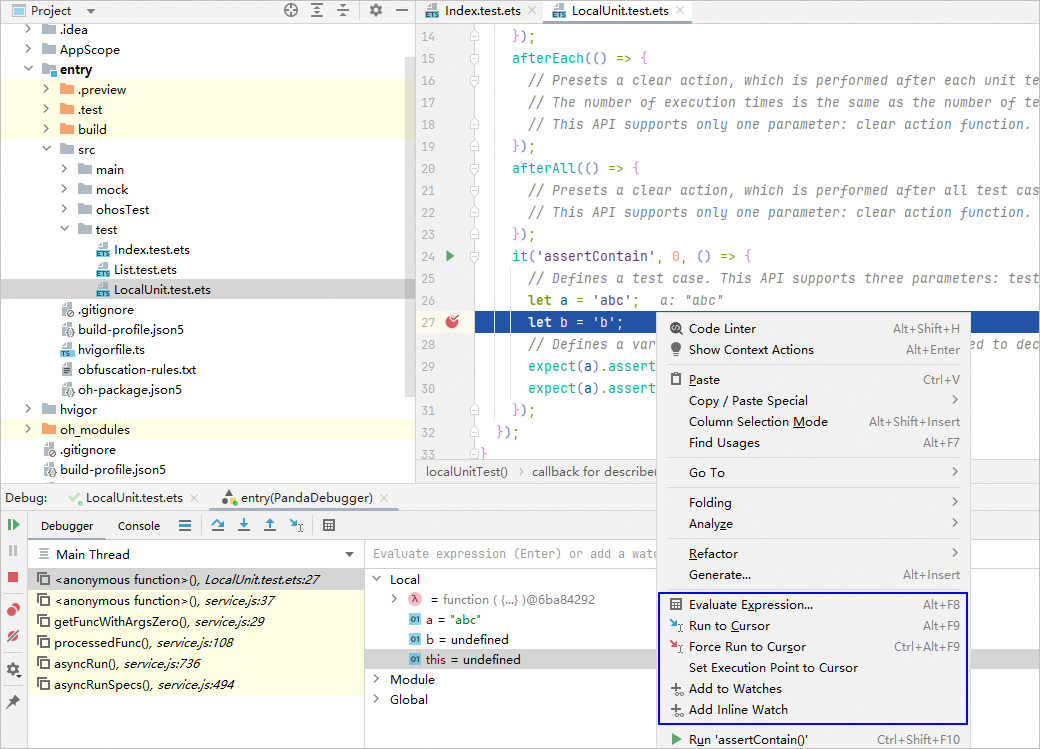
Task: Expand the hvigor folder in project tree
Action: [29, 409]
